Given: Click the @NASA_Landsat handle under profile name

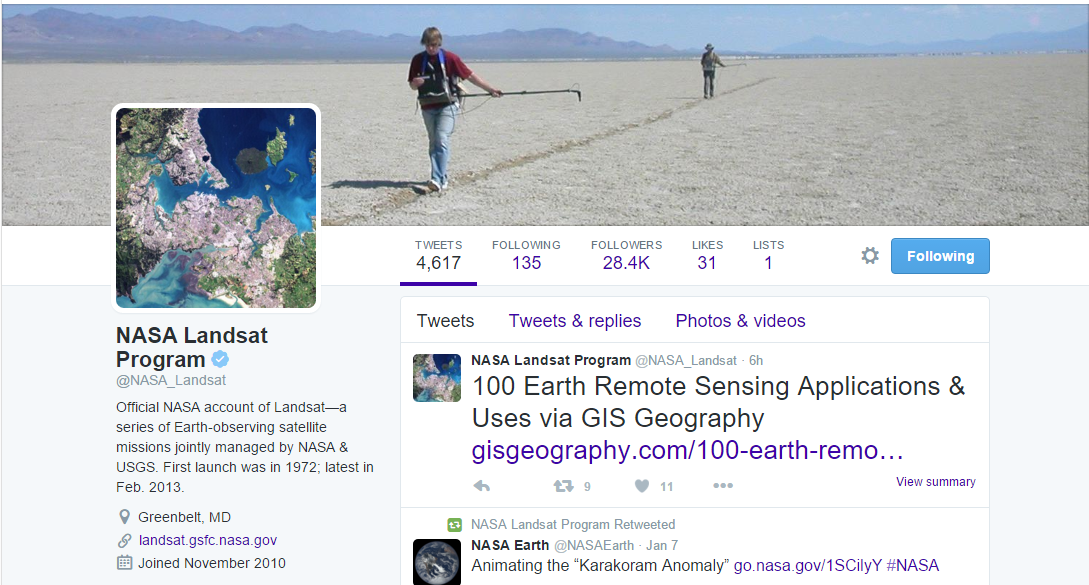Looking at the screenshot, I should tap(171, 381).
